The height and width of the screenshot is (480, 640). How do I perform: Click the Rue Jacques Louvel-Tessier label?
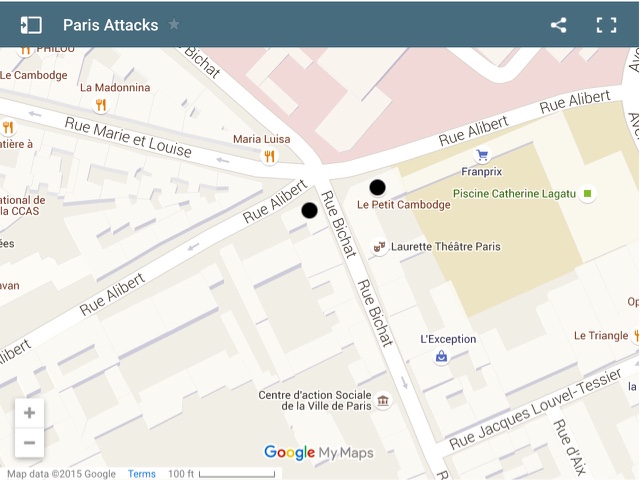pos(536,408)
